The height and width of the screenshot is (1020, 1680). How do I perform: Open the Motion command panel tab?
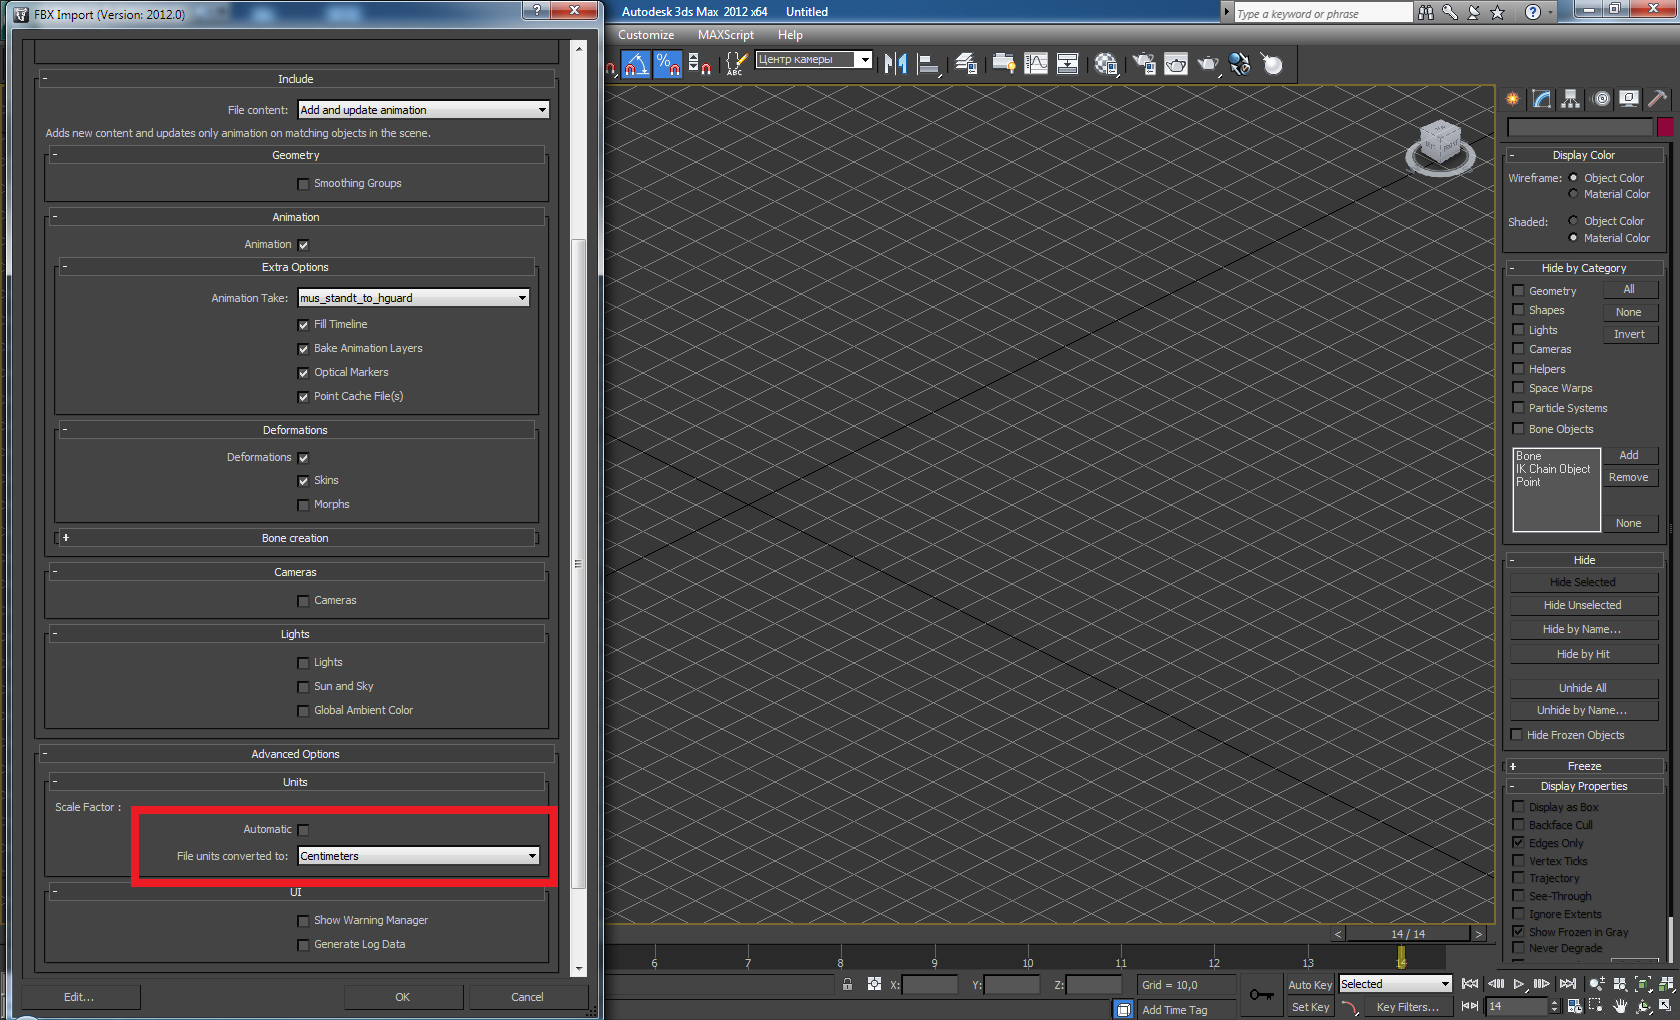pyautogui.click(x=1601, y=98)
